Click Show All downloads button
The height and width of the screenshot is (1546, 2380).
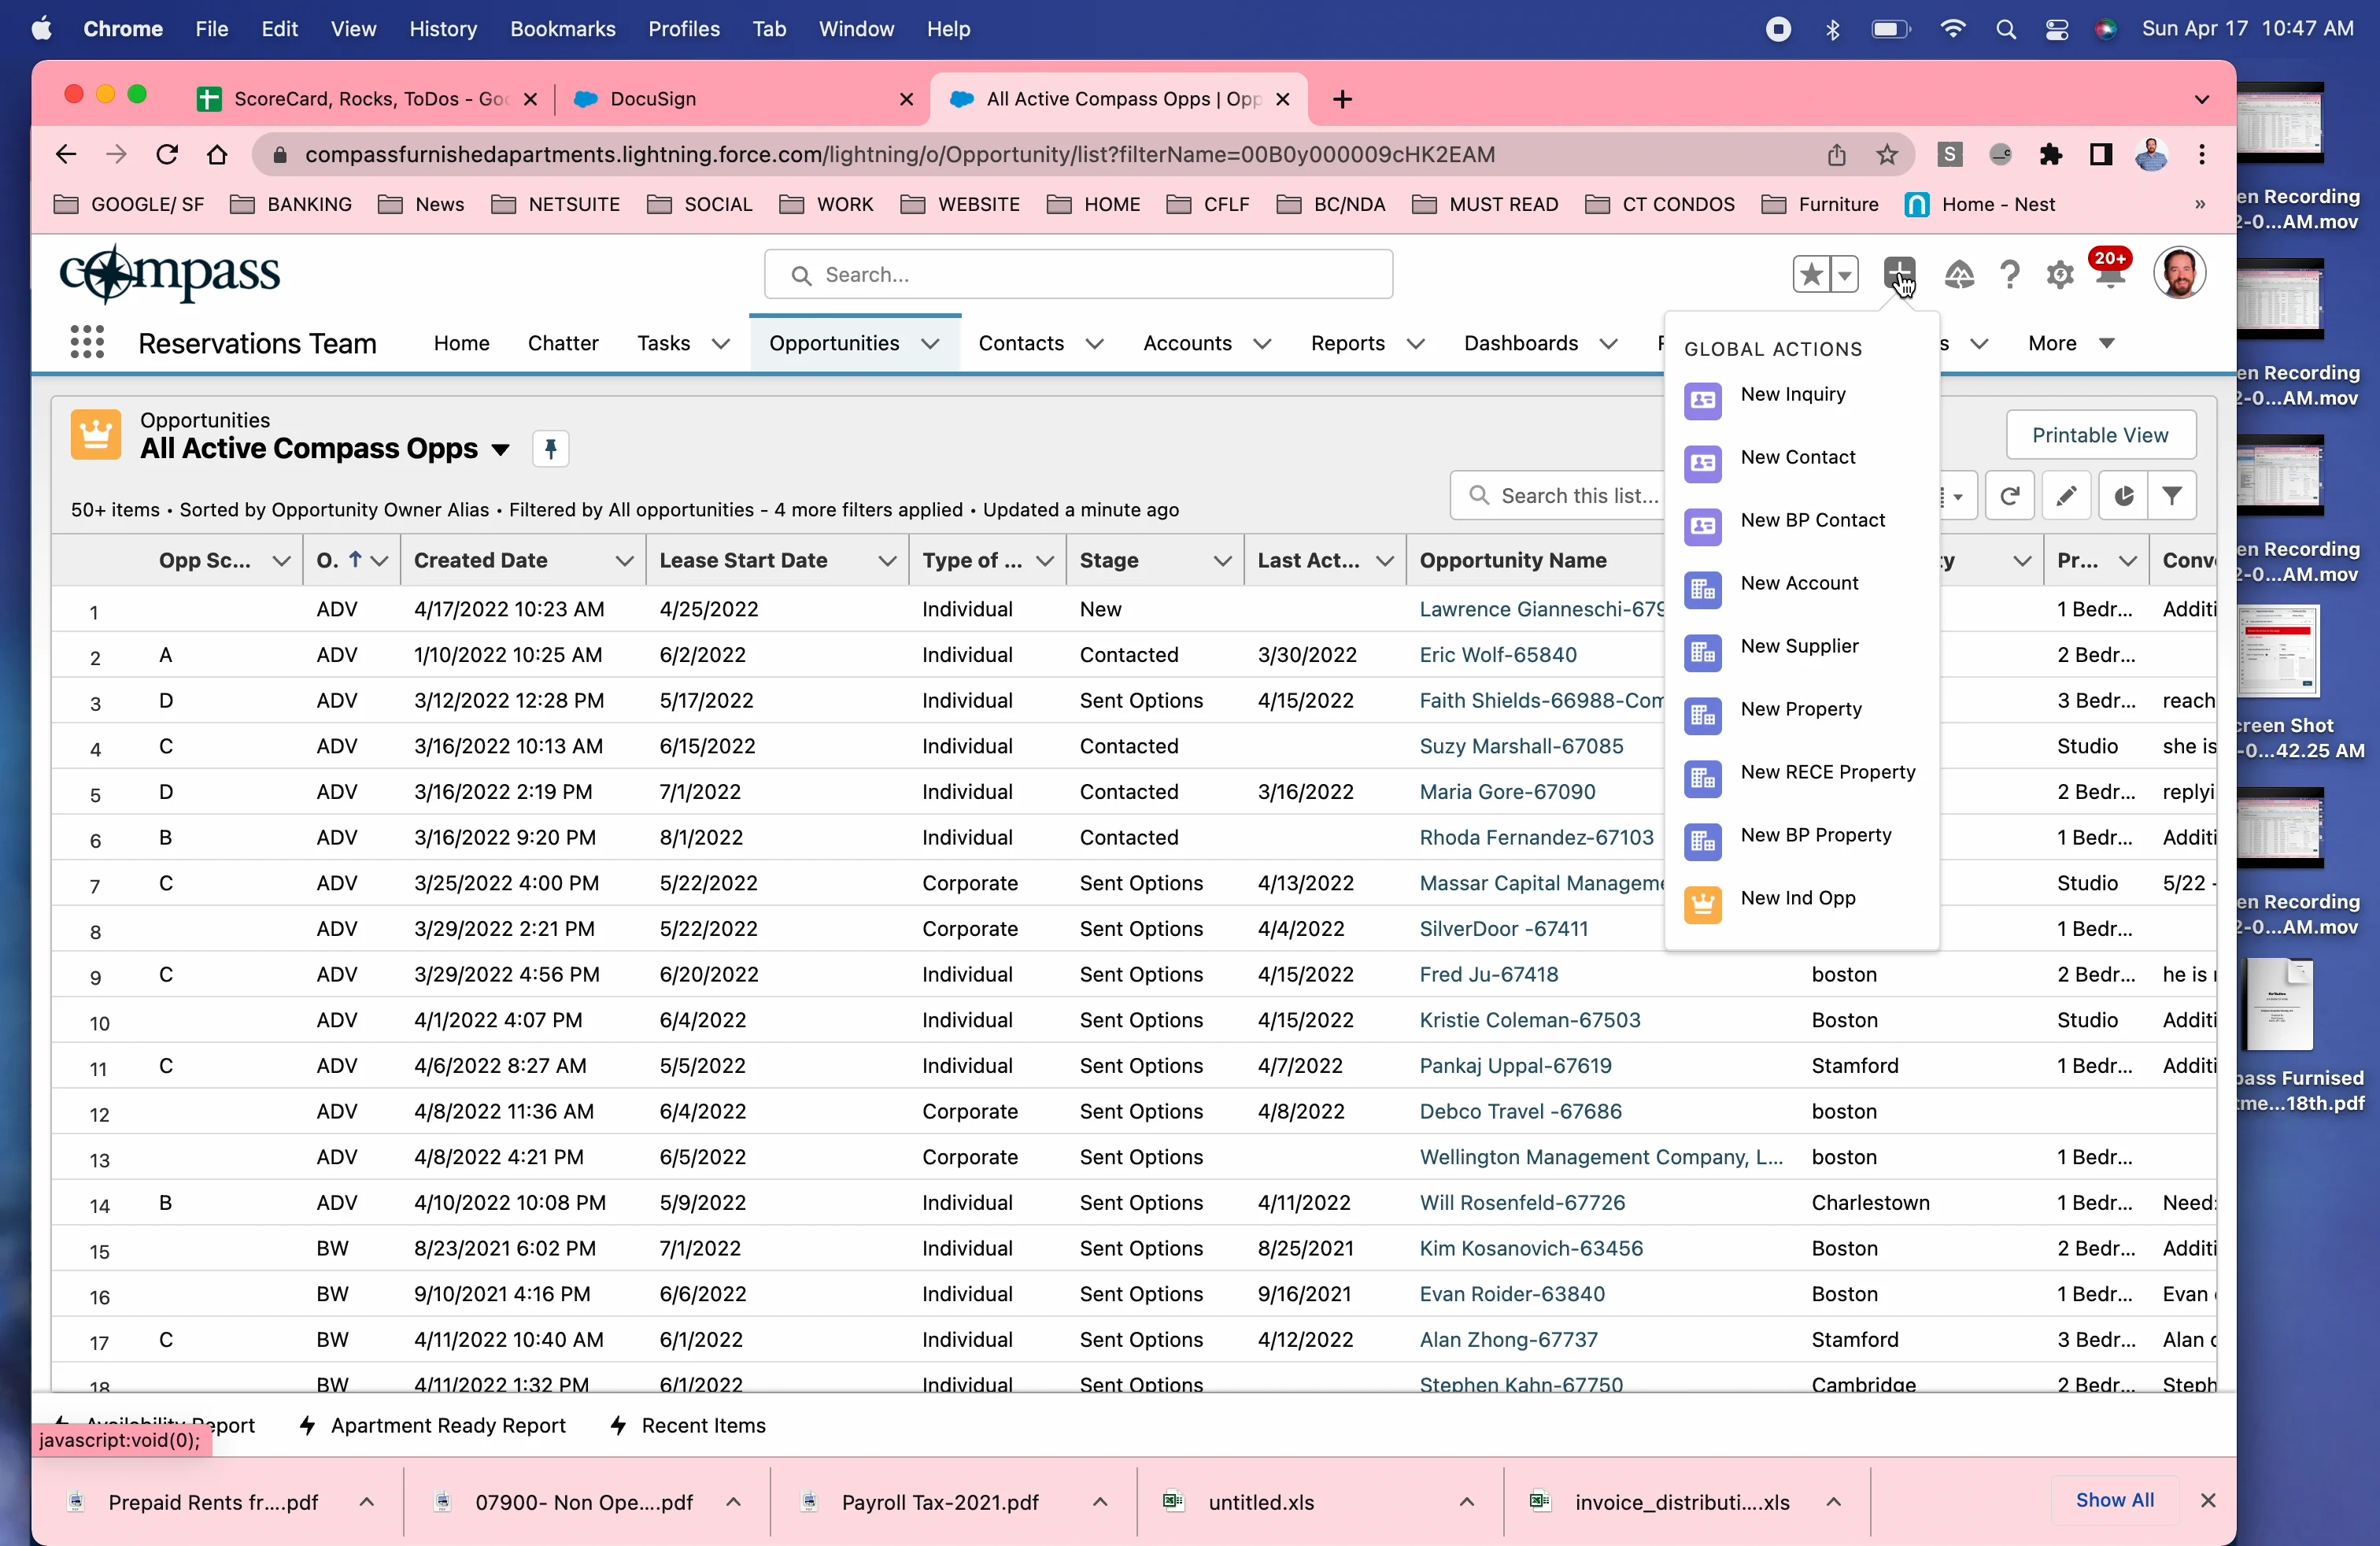(x=2114, y=1500)
